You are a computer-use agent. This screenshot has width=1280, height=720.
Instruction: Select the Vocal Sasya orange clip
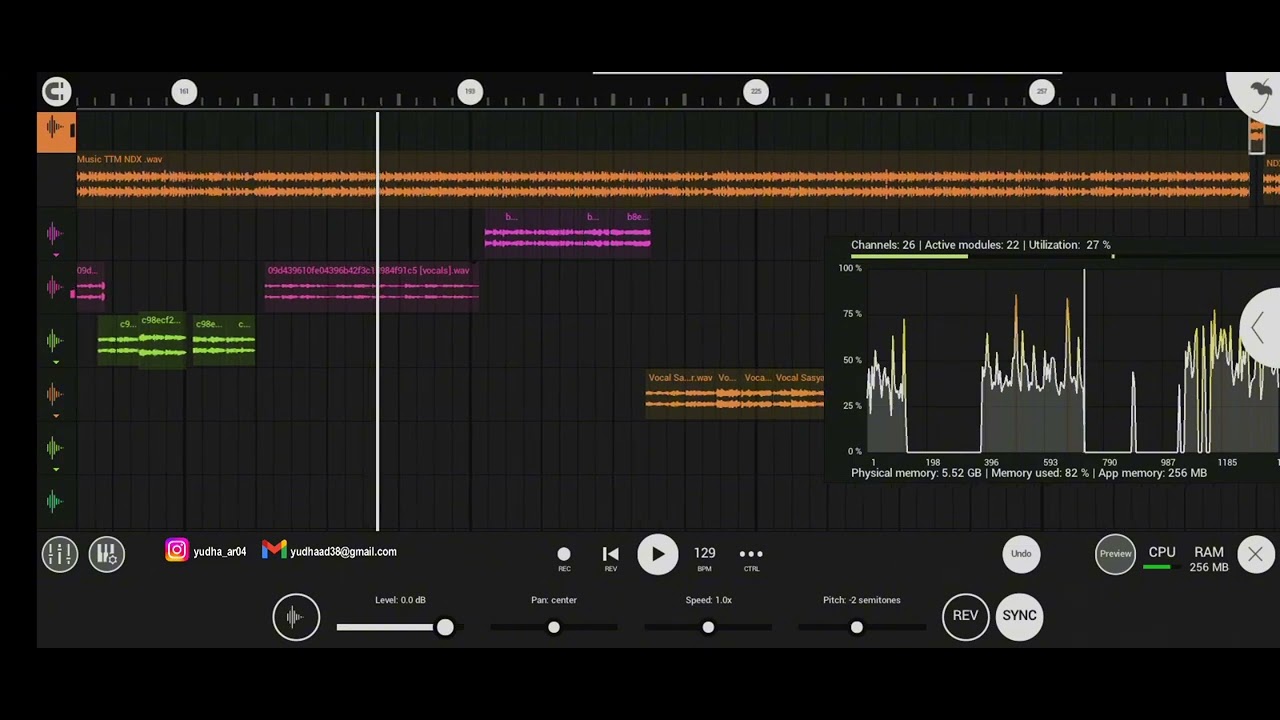pos(799,394)
